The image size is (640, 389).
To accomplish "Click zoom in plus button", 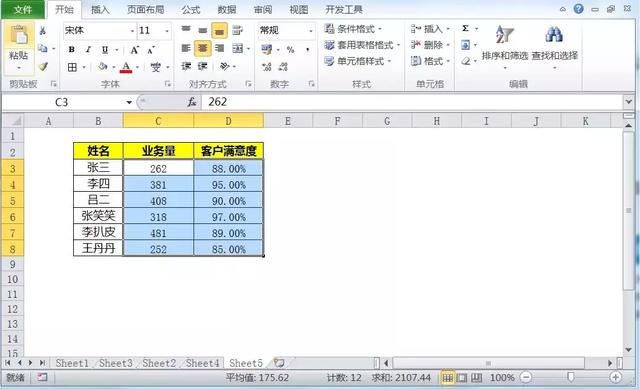I will click(x=616, y=378).
